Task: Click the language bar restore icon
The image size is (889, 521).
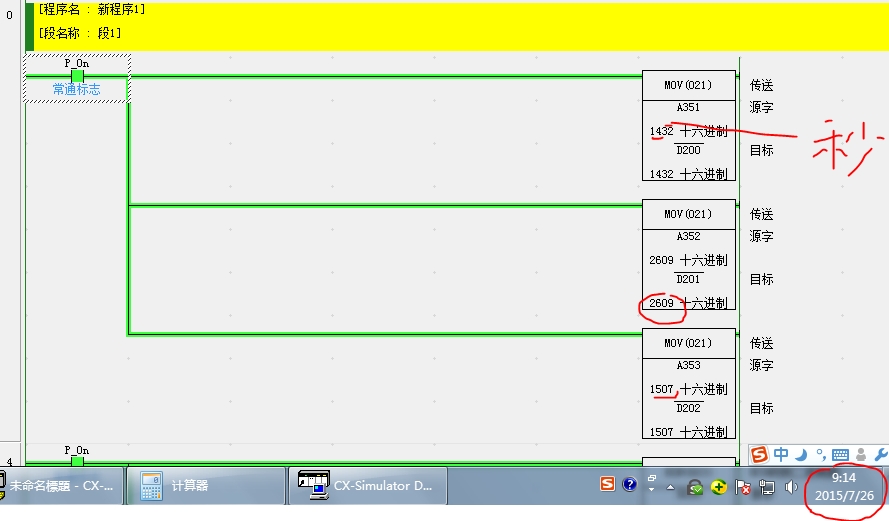Action: [x=651, y=478]
